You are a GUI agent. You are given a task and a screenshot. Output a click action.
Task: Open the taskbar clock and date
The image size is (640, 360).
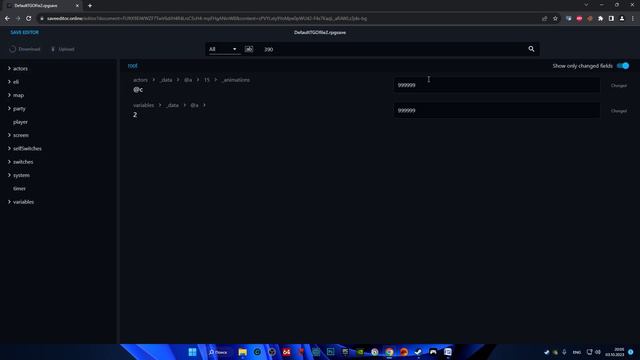point(615,352)
